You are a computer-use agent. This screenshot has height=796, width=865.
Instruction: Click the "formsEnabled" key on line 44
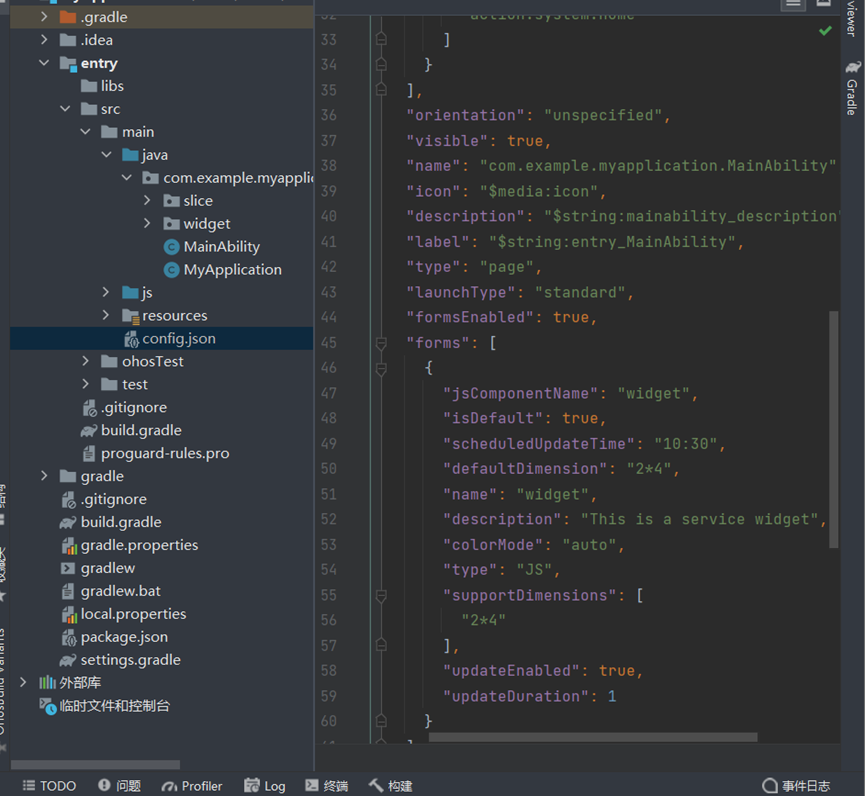pos(470,317)
